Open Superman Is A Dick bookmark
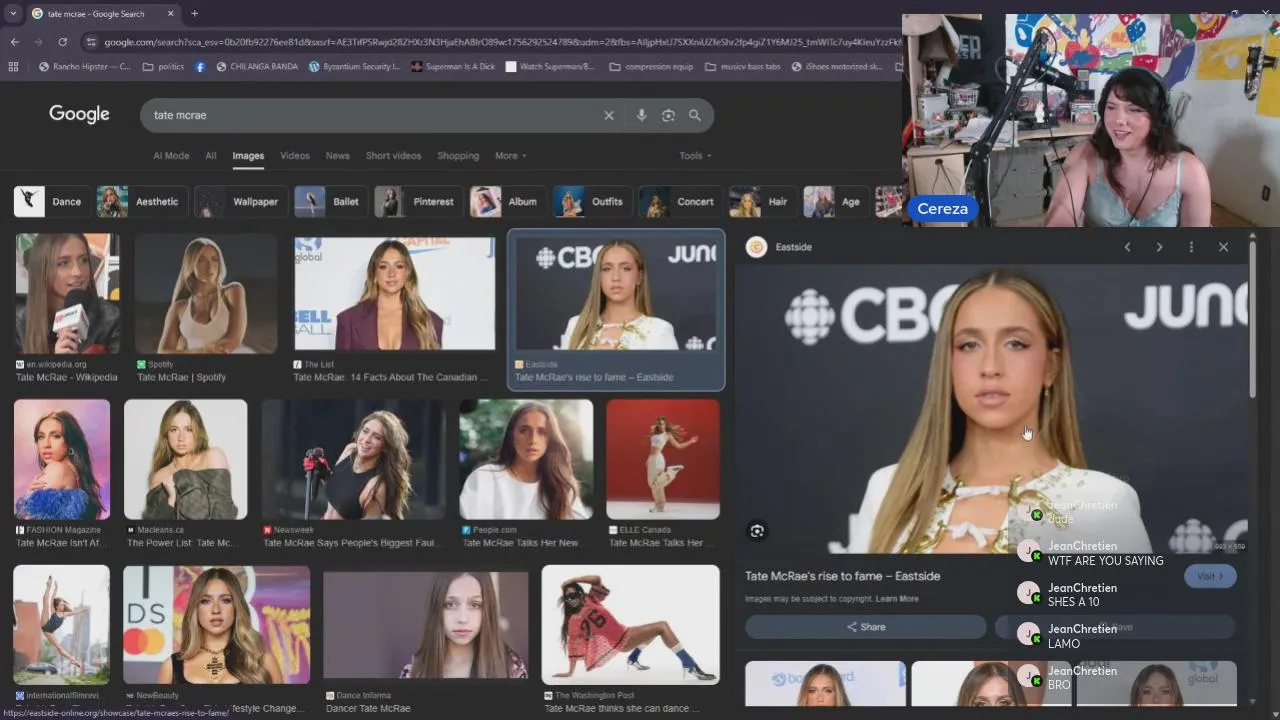 tap(452, 67)
